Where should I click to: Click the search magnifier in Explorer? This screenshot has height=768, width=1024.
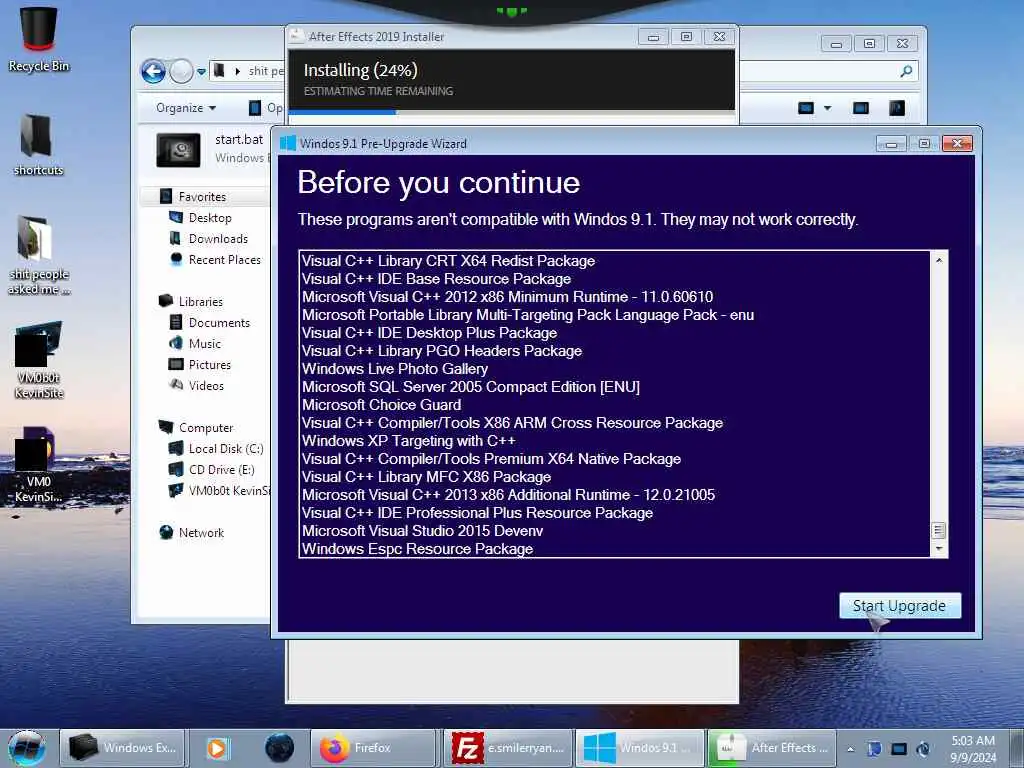pyautogui.click(x=906, y=71)
